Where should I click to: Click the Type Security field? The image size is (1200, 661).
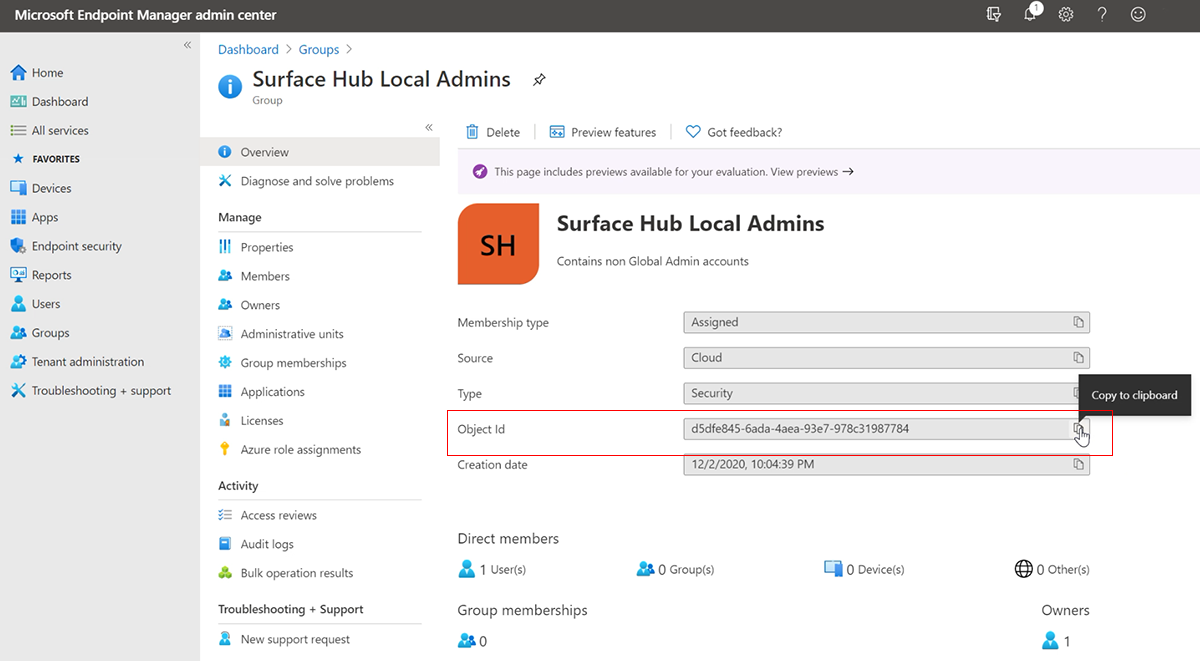(886, 393)
